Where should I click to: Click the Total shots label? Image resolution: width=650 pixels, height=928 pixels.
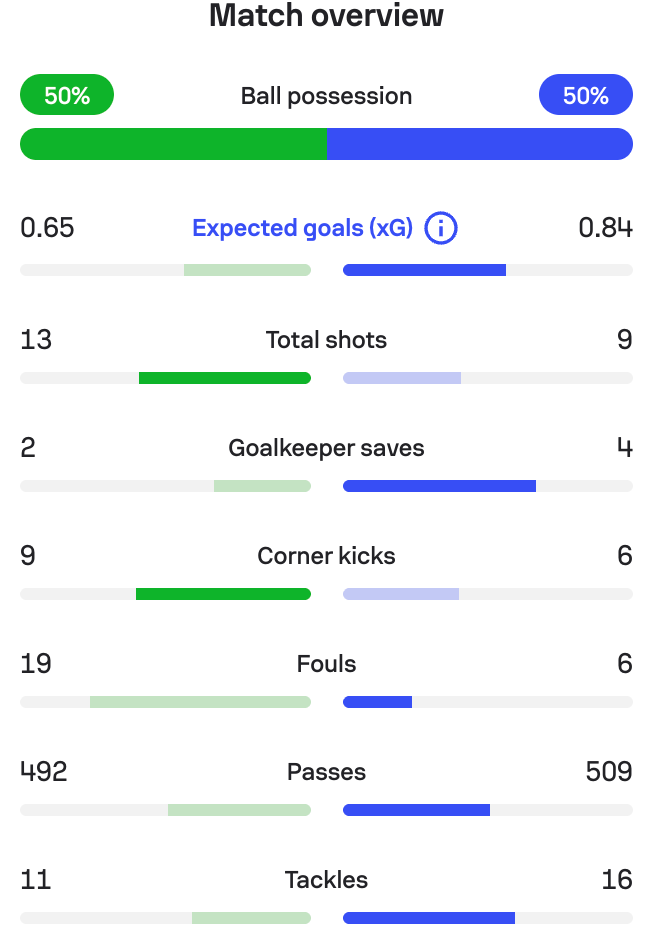(x=326, y=340)
